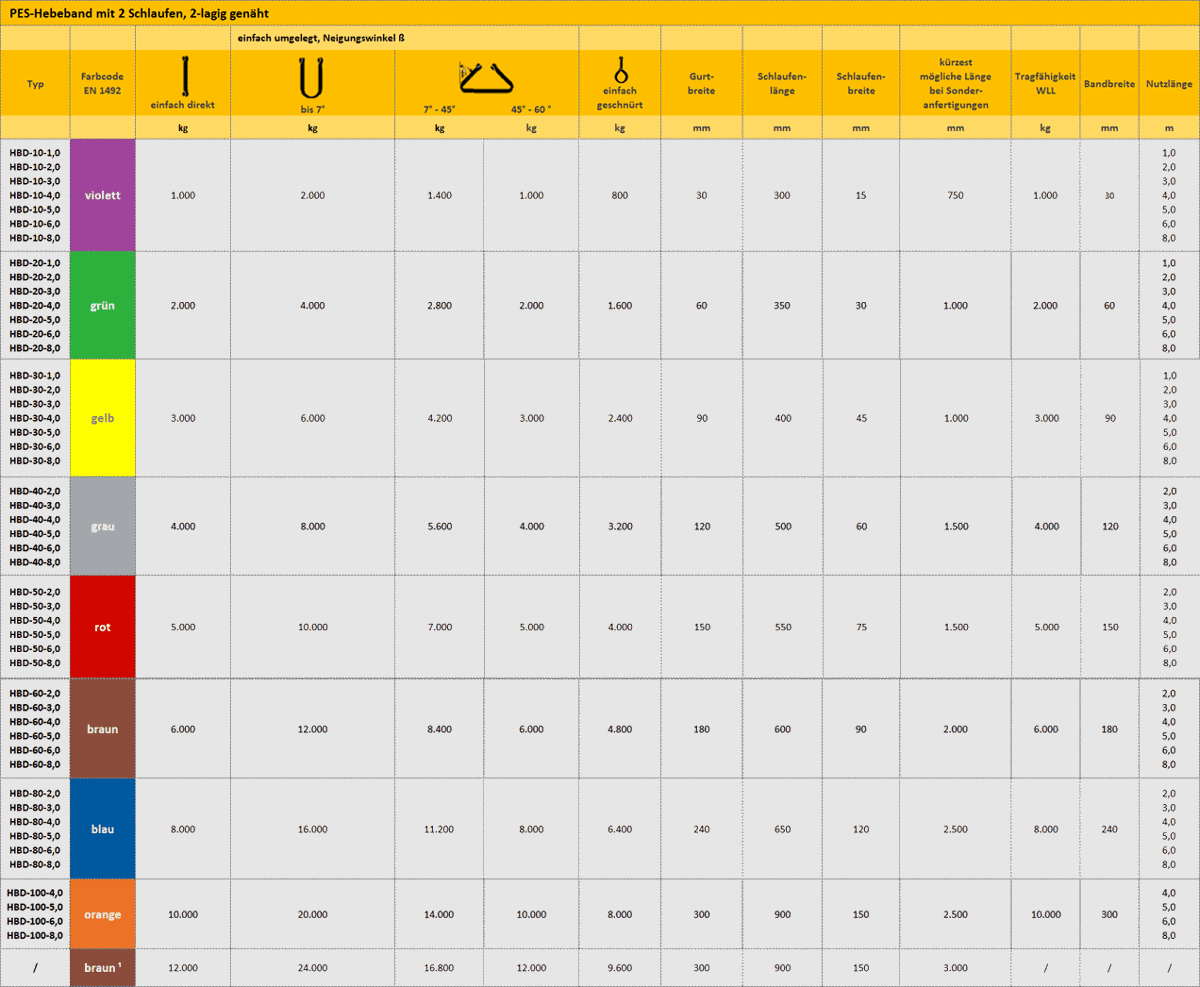Click the straight sling 'einfach direkt' icon
This screenshot has height=987, width=1200.
point(184,74)
